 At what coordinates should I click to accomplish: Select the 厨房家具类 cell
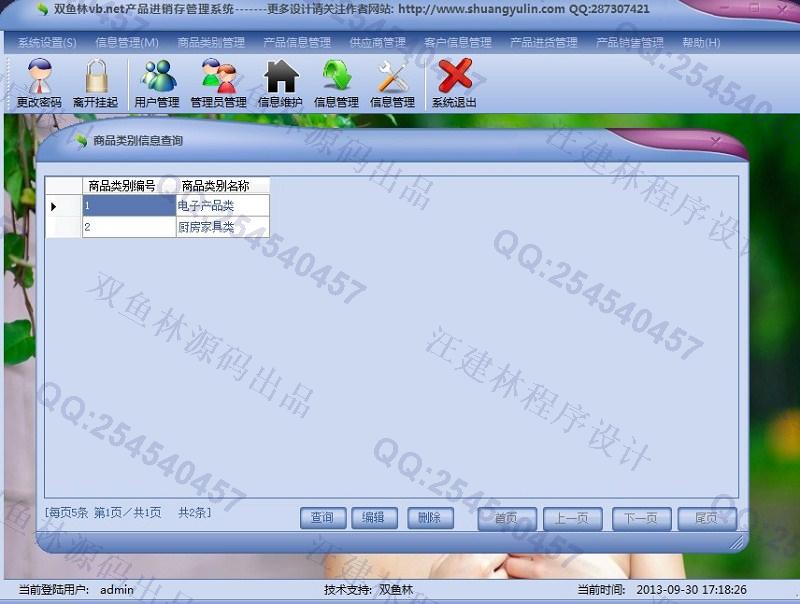click(222, 227)
